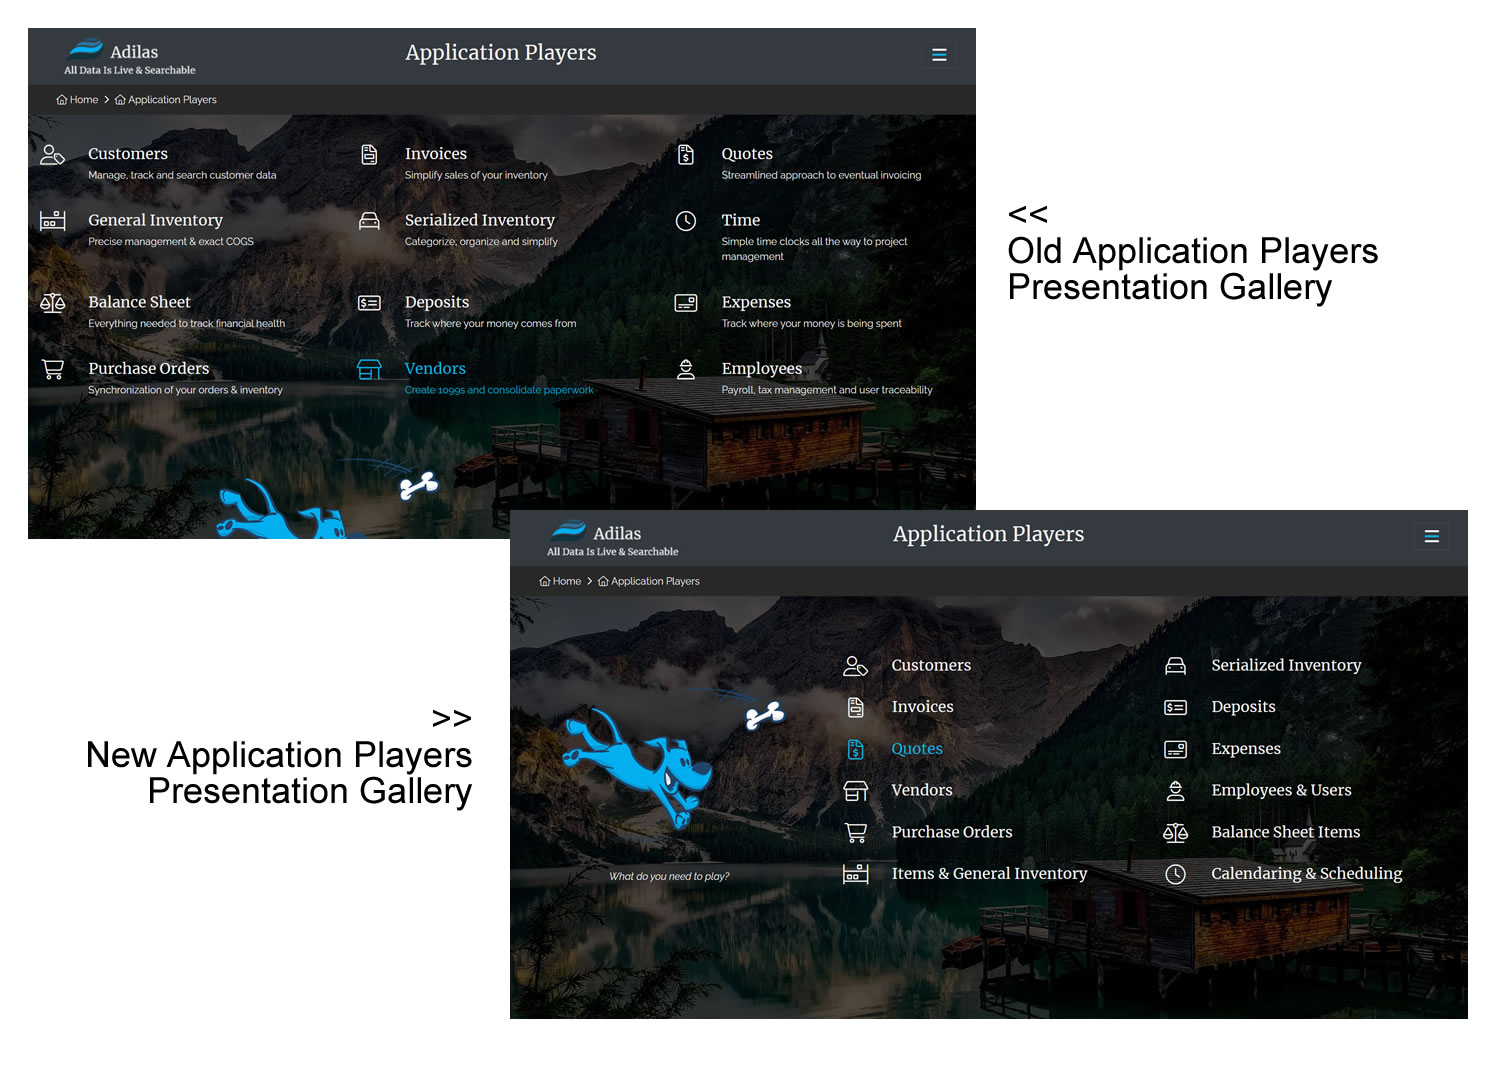Click the Employees & Users person icon
The height and width of the screenshot is (1075, 1500).
(1175, 791)
